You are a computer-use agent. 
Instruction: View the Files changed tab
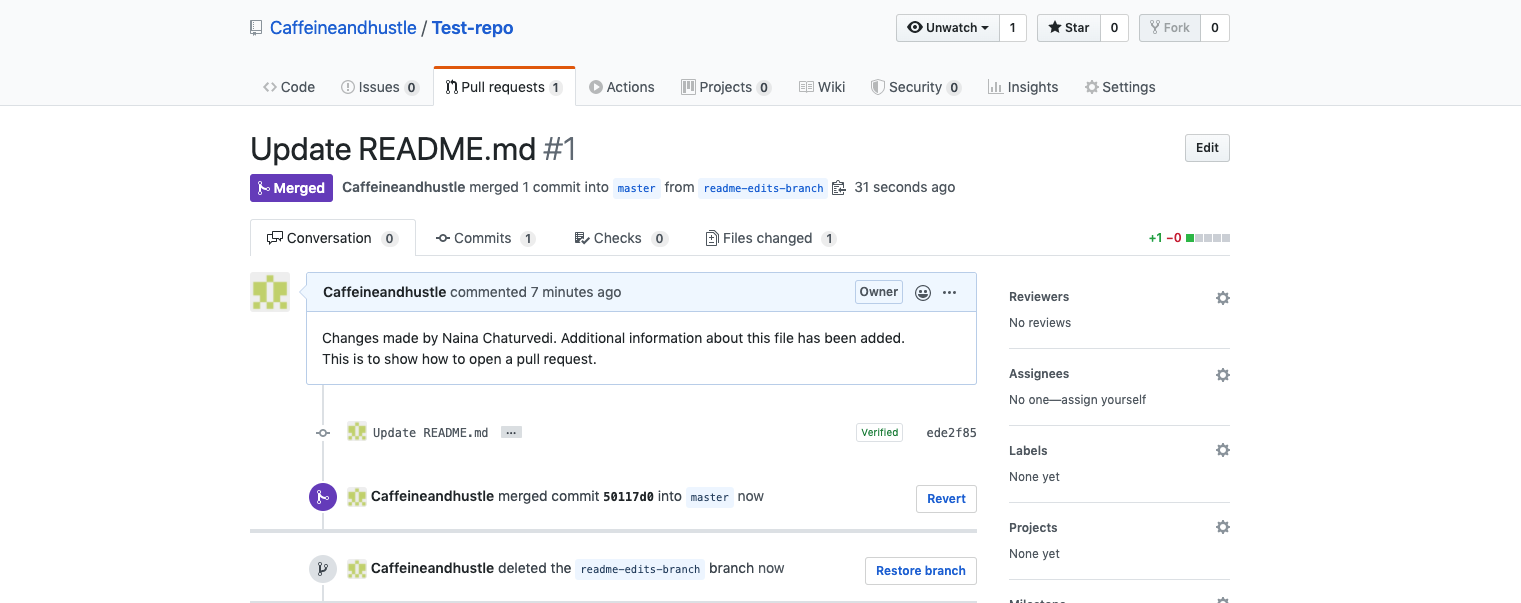click(x=771, y=238)
